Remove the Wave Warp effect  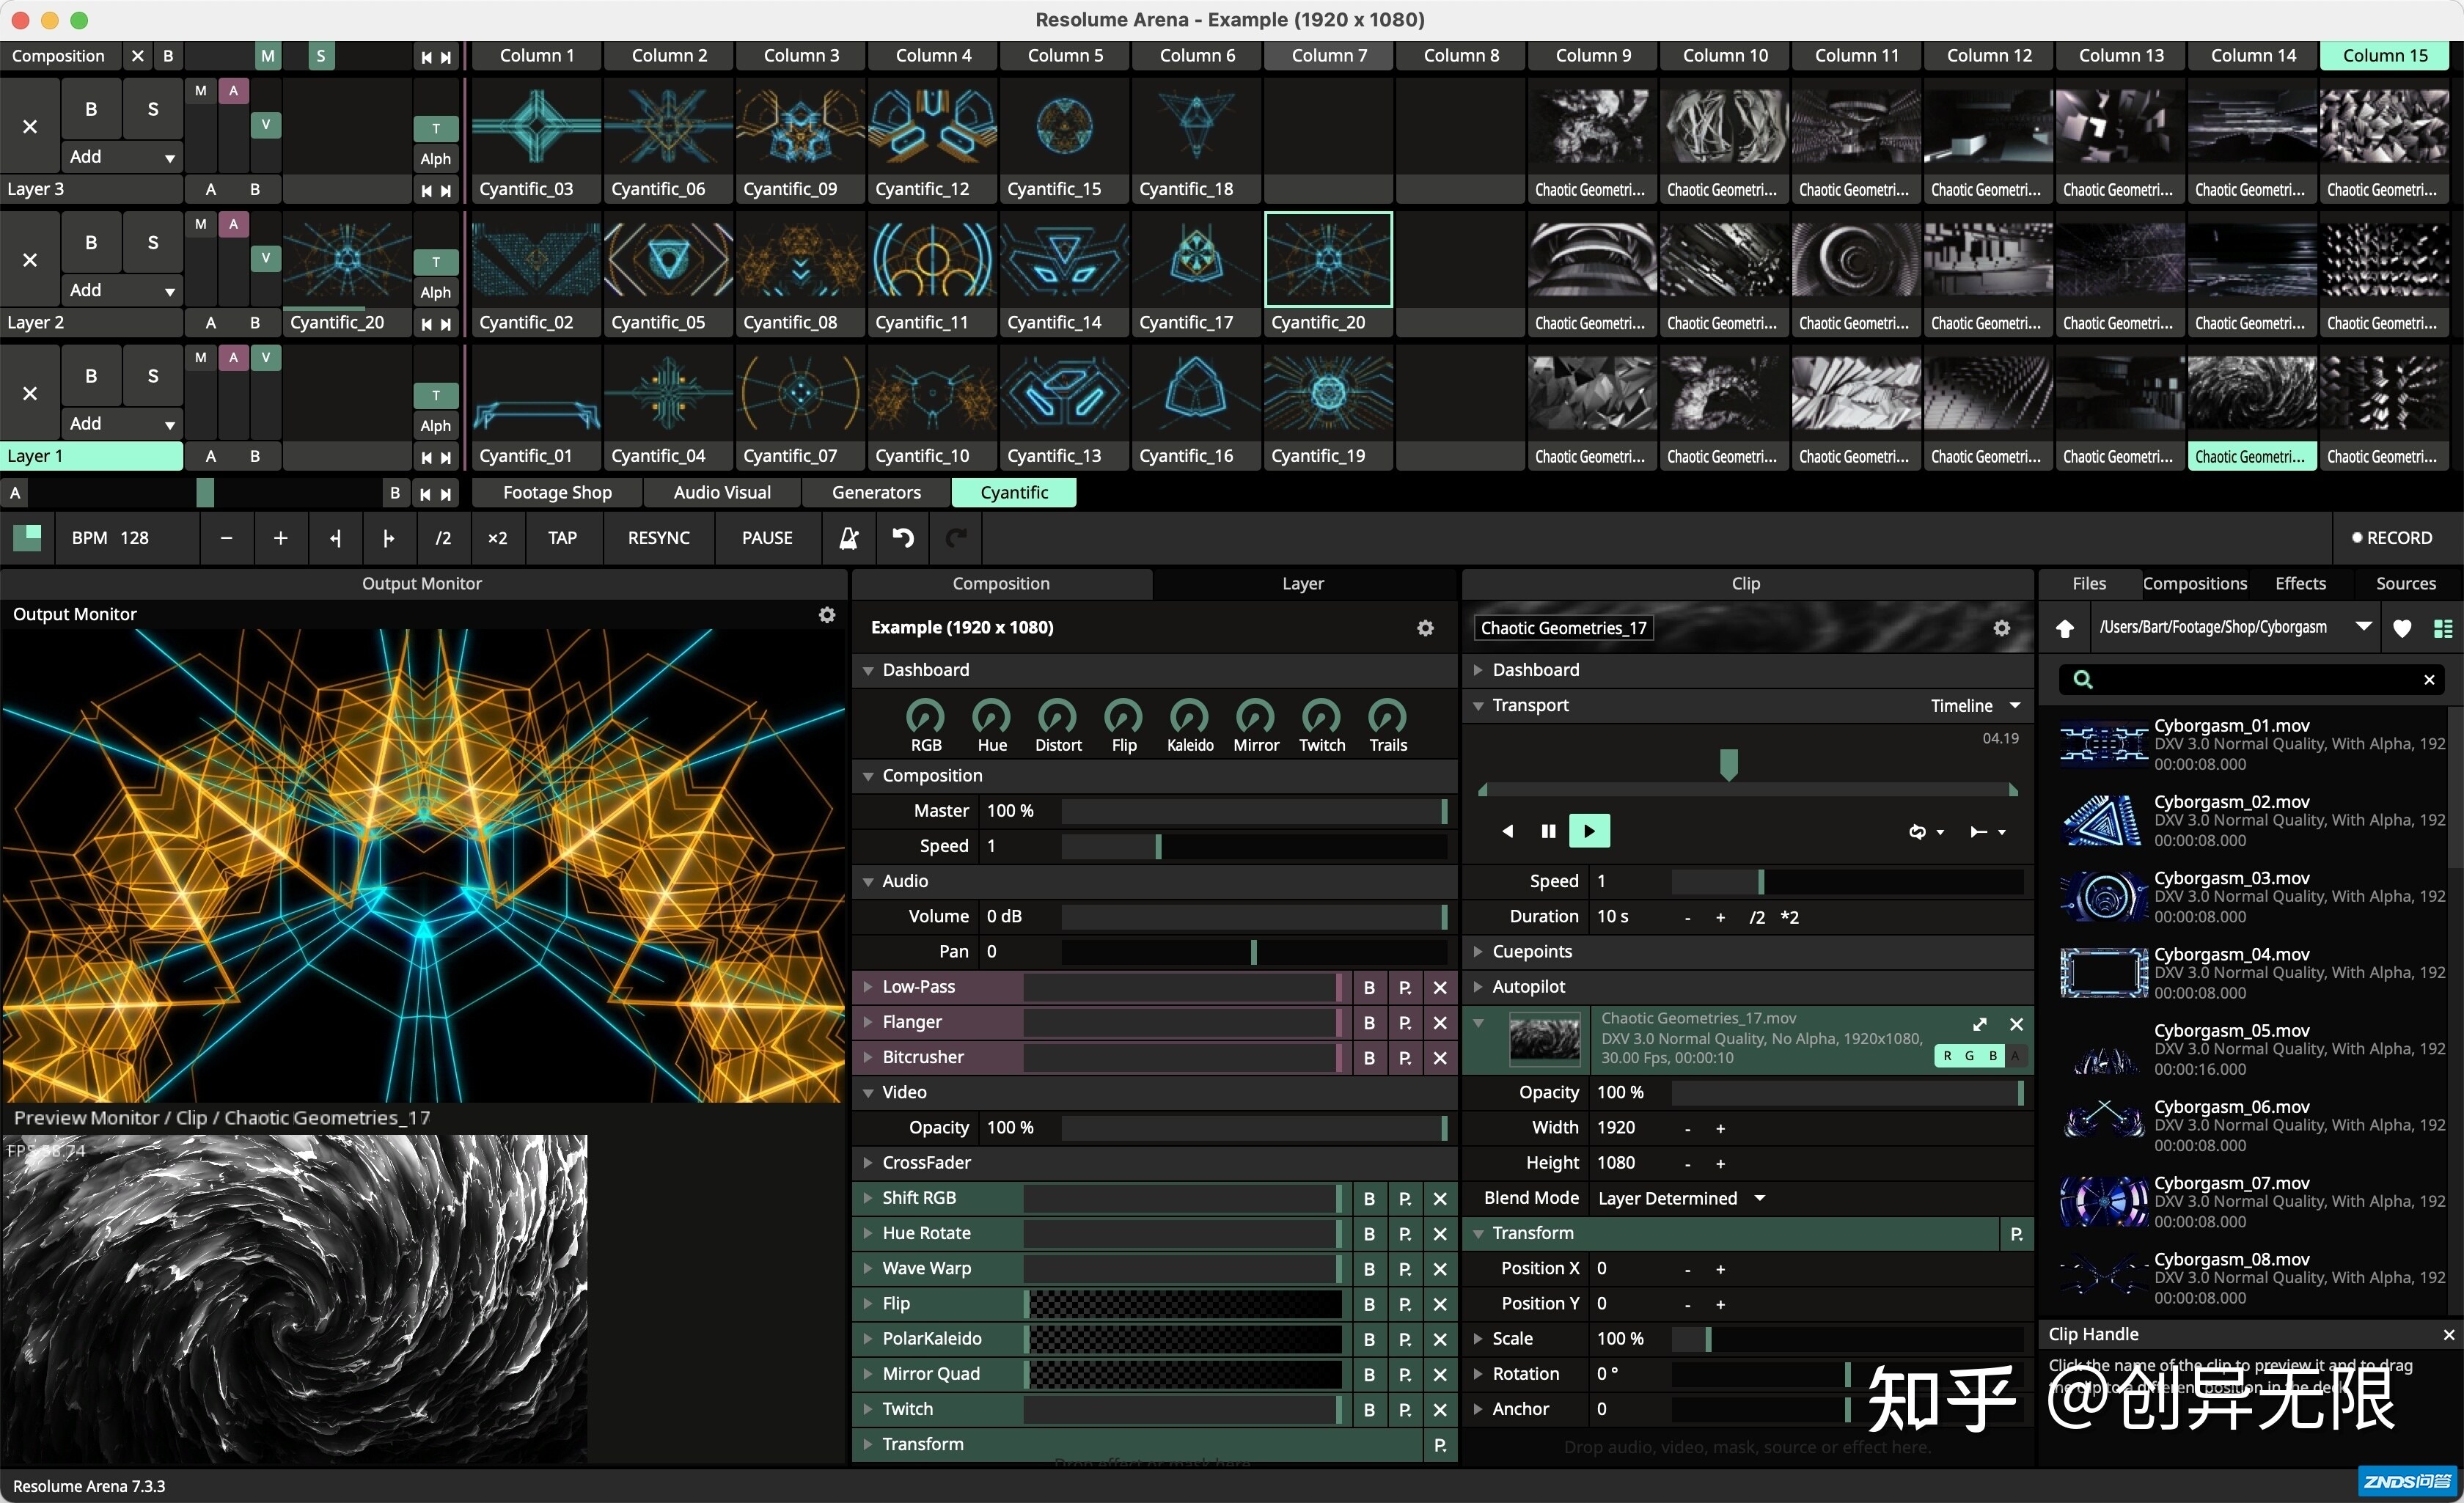pyautogui.click(x=1440, y=1269)
